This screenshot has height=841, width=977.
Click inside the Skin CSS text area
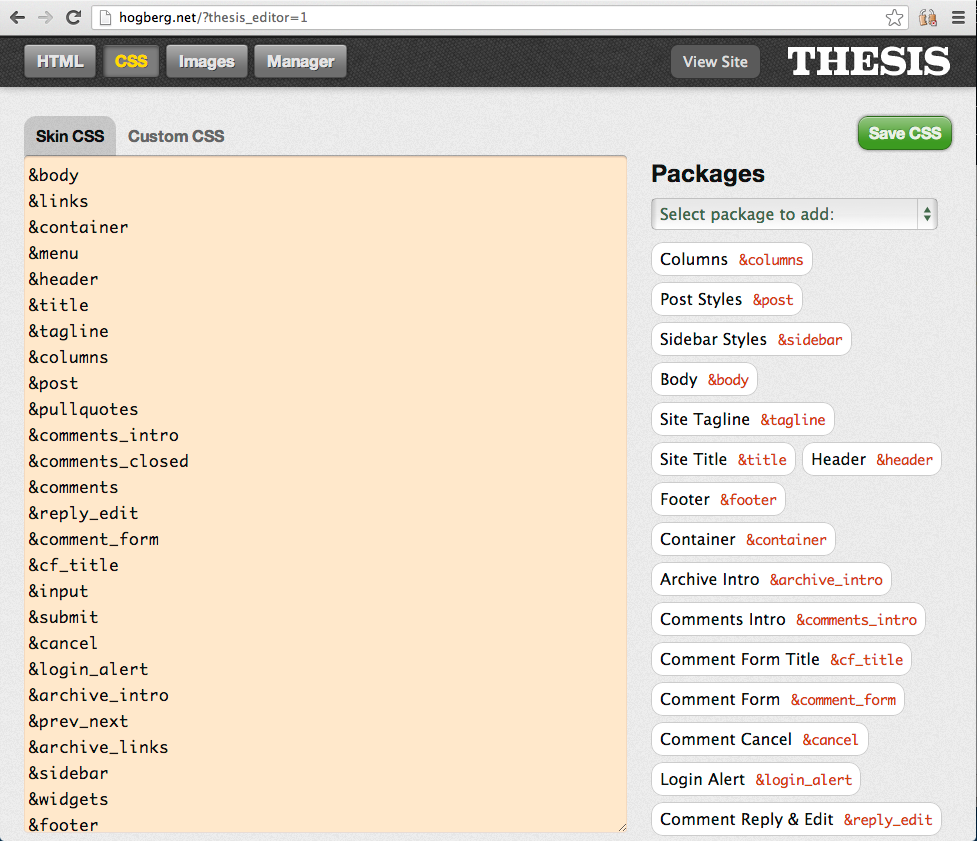pyautogui.click(x=325, y=494)
